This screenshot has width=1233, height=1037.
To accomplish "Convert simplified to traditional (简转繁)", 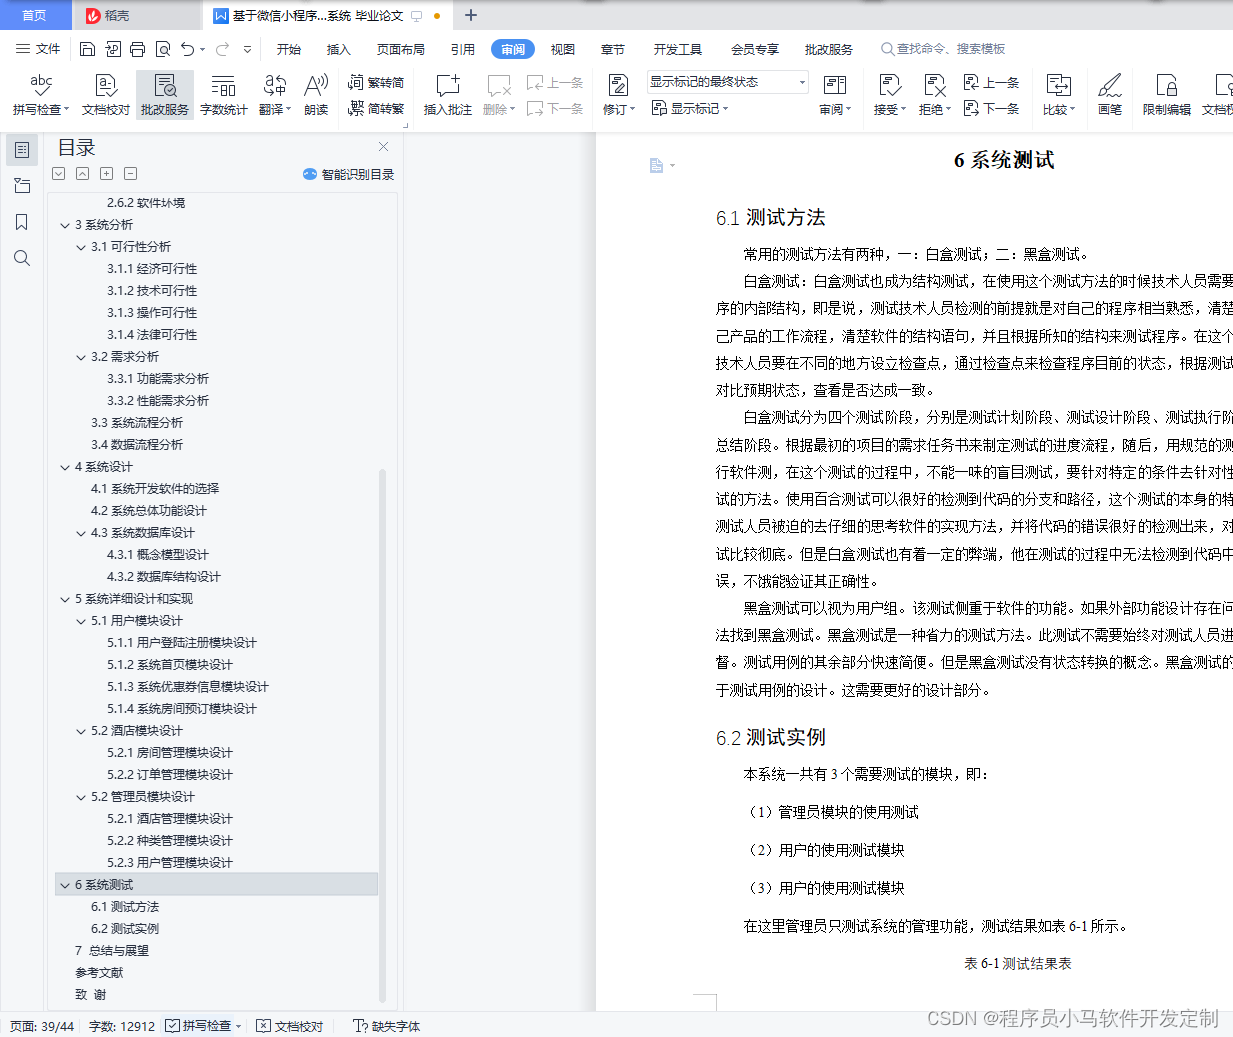I will (376, 108).
